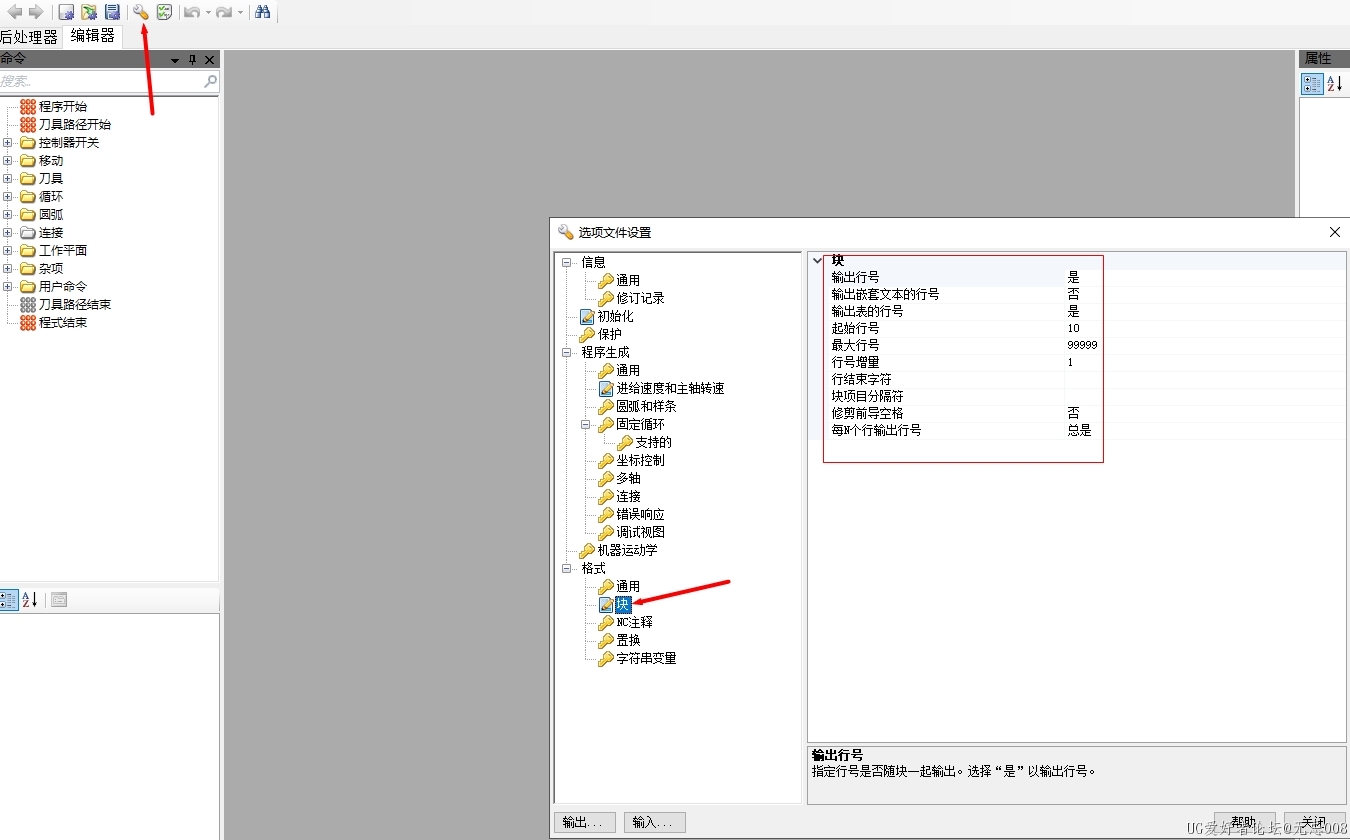Select 多轴 in settings tree
Viewport: 1350px width, 840px height.
(628, 478)
